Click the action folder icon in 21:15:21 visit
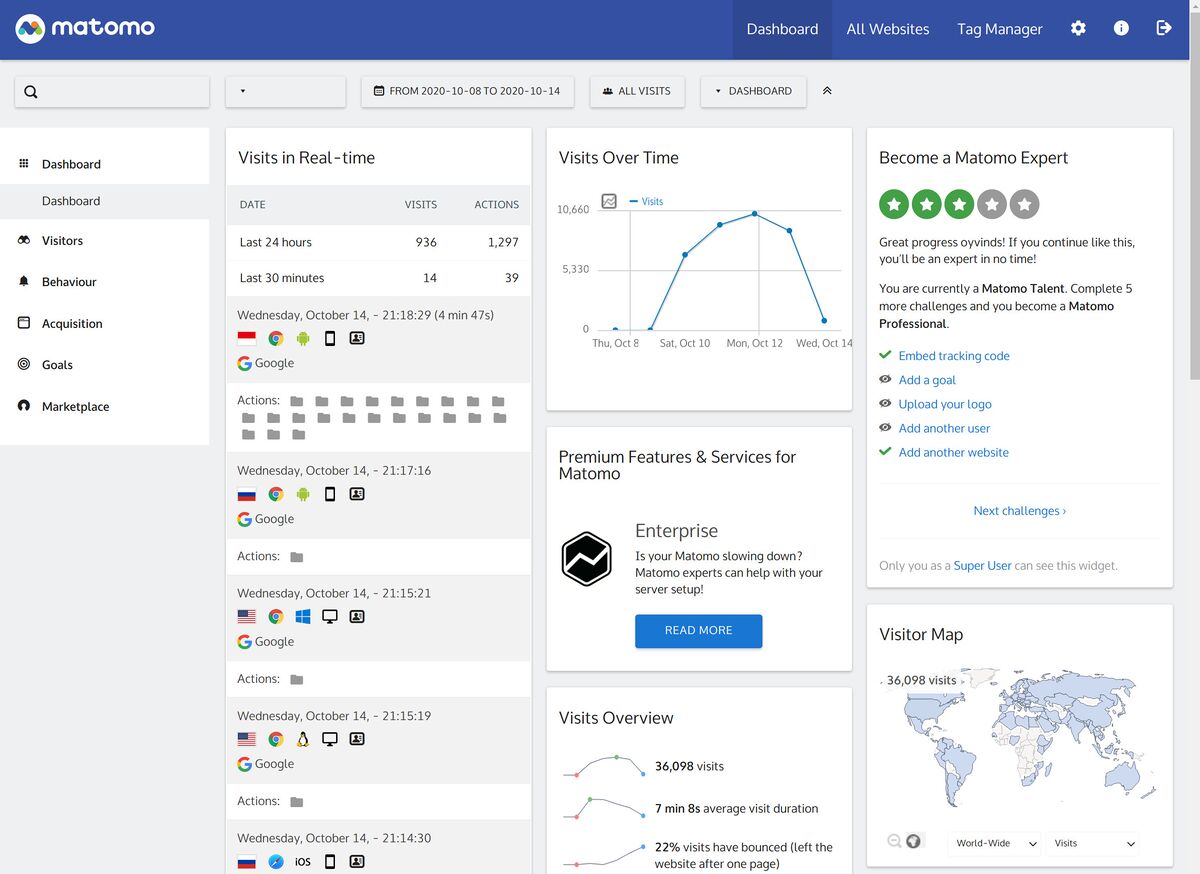Image resolution: width=1200 pixels, height=874 pixels. click(x=296, y=680)
